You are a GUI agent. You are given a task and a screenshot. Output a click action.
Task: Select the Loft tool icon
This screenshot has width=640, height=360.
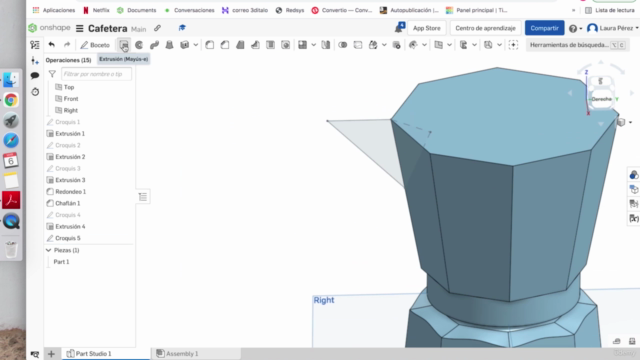[x=169, y=45]
